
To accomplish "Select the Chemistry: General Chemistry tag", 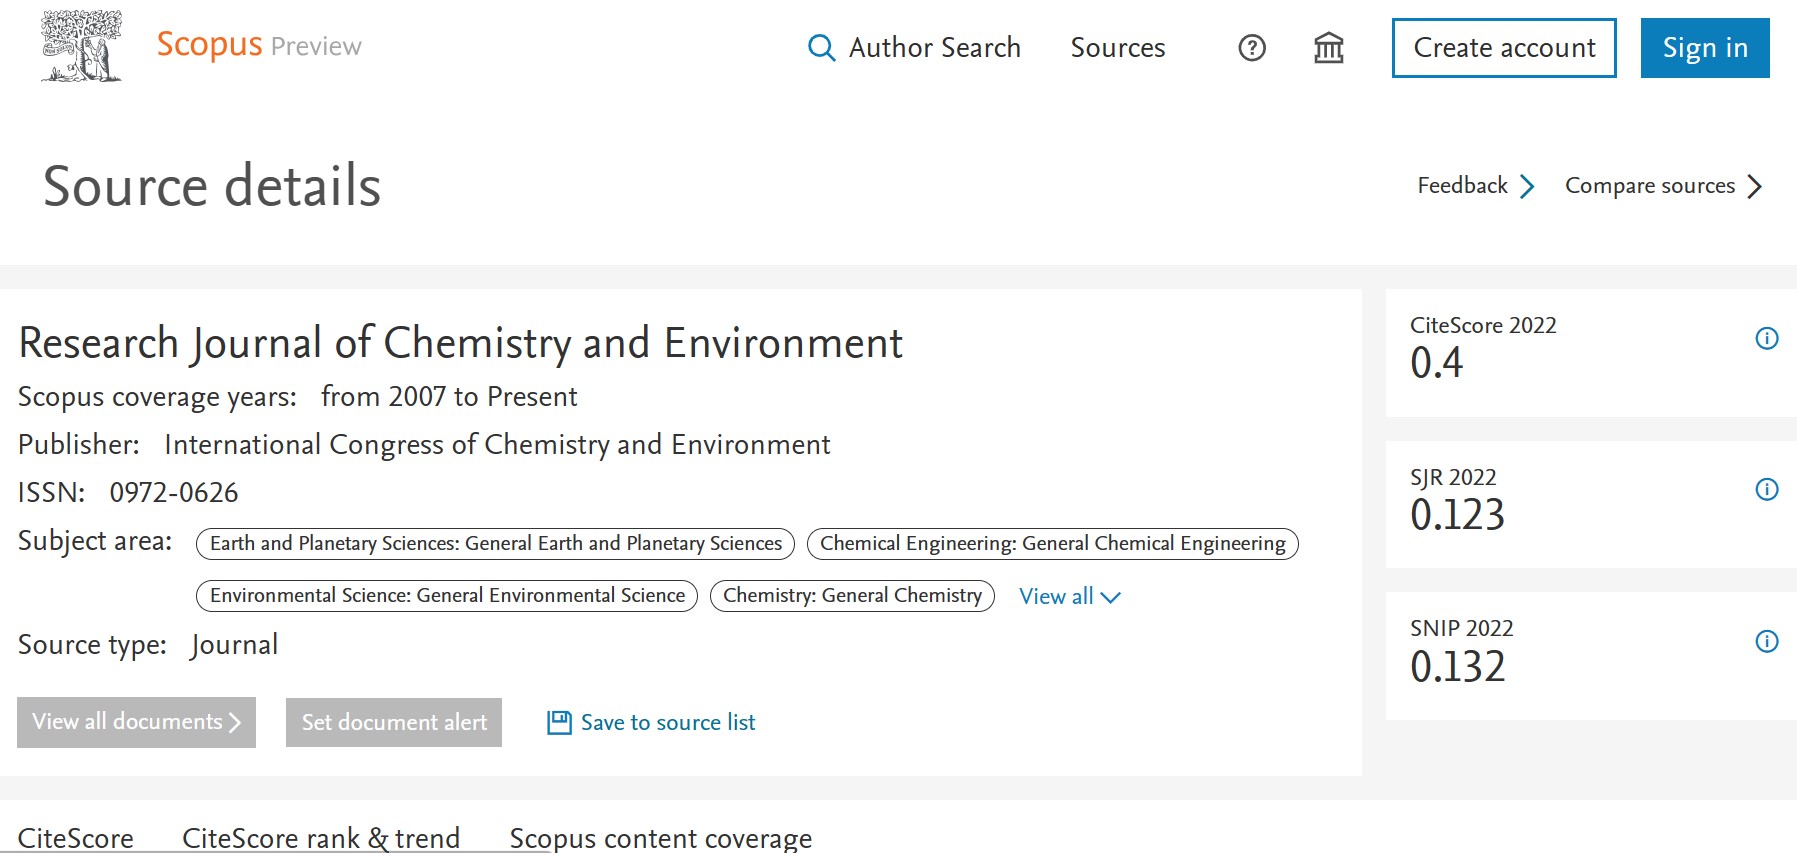I will coord(852,596).
